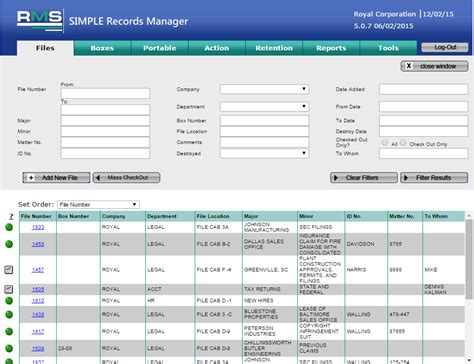Click the Add New File button
Screen dimensions: 474x364
coord(56,178)
